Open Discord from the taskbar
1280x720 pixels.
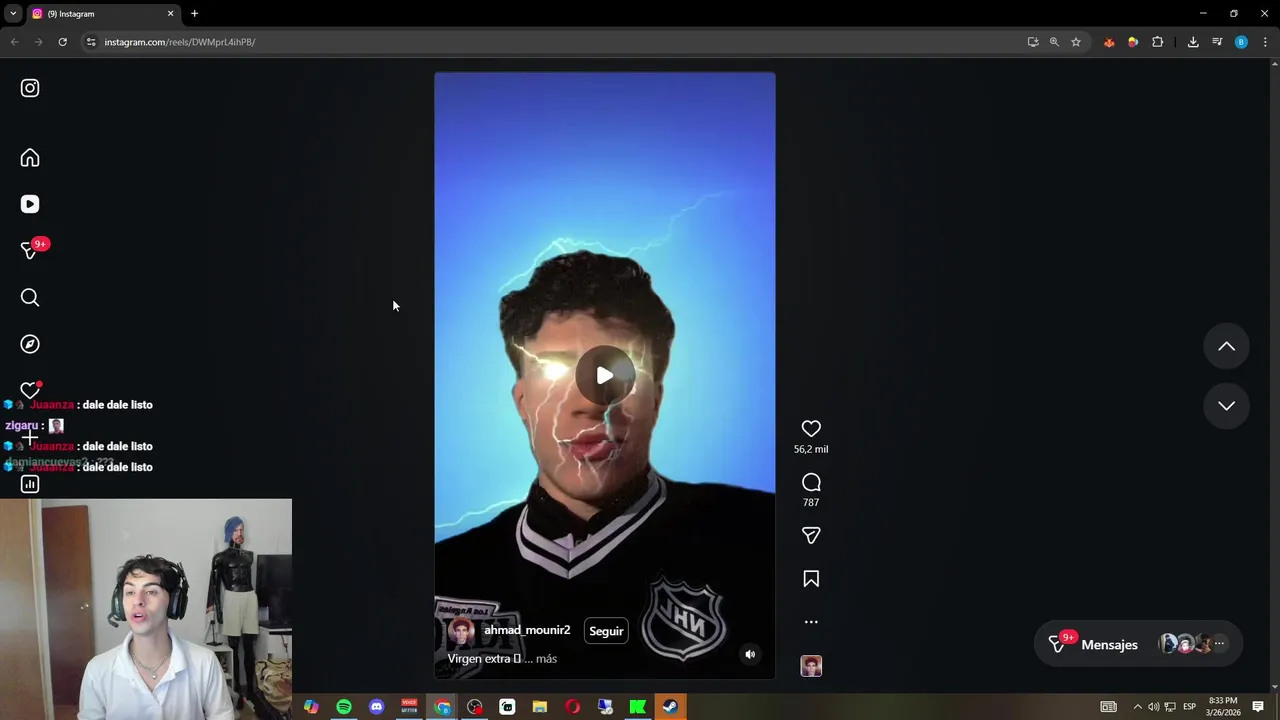(x=376, y=707)
